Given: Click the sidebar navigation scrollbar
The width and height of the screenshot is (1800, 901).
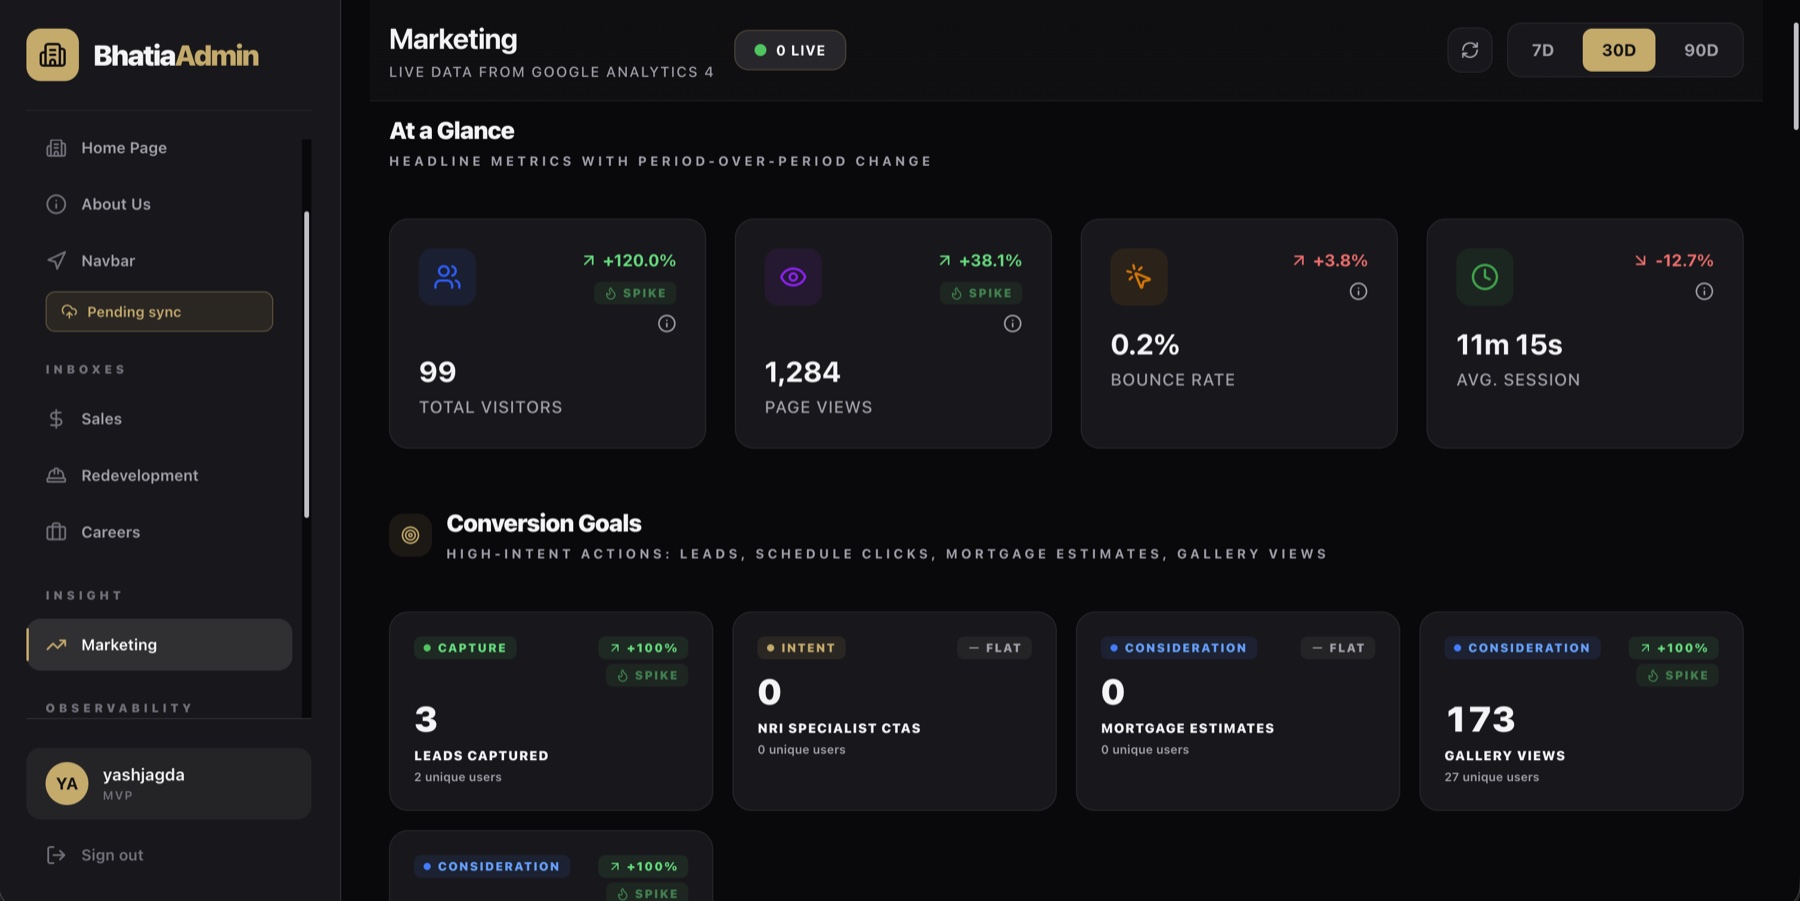Looking at the screenshot, I should (x=306, y=365).
